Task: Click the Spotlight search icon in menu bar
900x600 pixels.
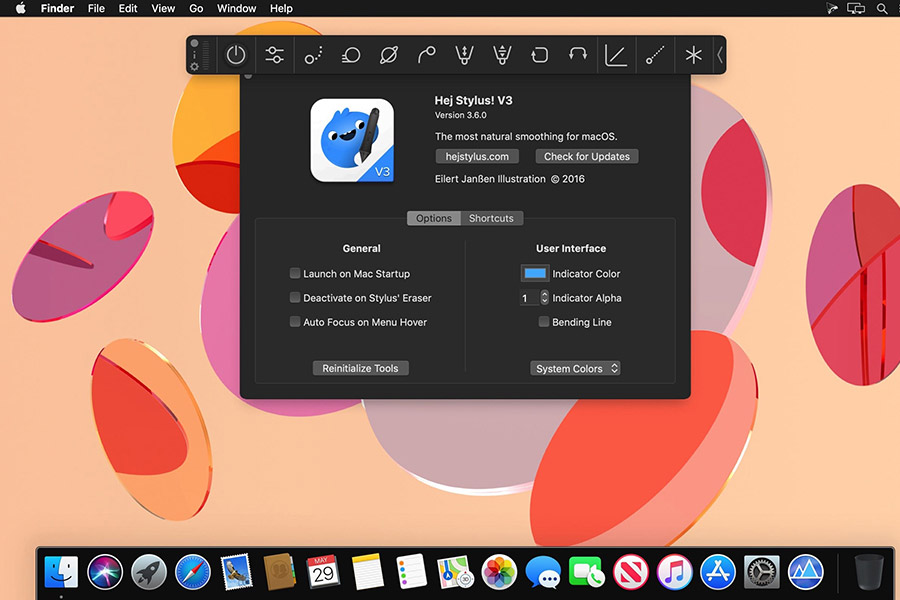Action: (882, 8)
